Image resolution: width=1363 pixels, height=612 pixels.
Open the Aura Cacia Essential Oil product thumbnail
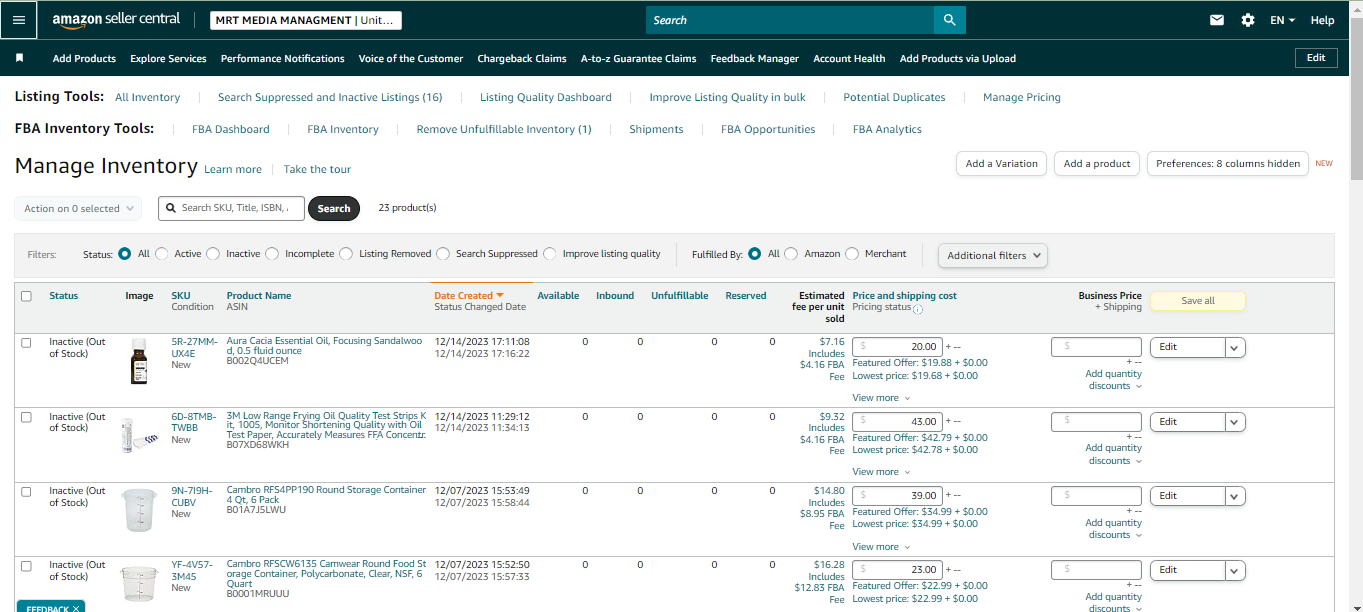click(x=139, y=361)
